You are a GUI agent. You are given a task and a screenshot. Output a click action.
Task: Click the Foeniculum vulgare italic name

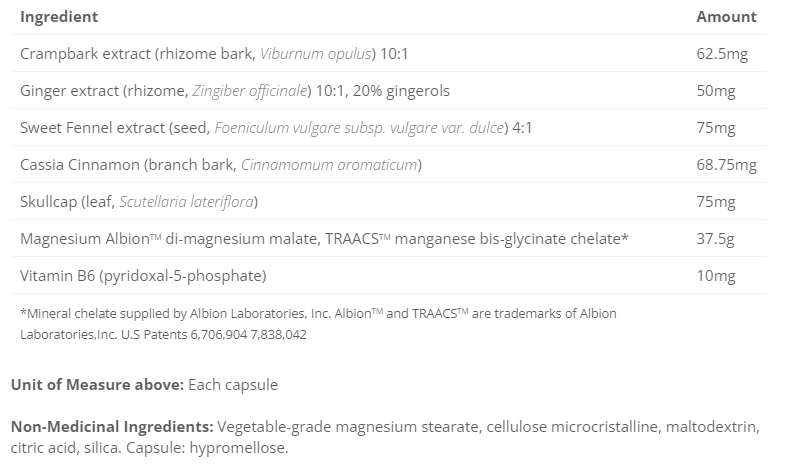click(359, 128)
